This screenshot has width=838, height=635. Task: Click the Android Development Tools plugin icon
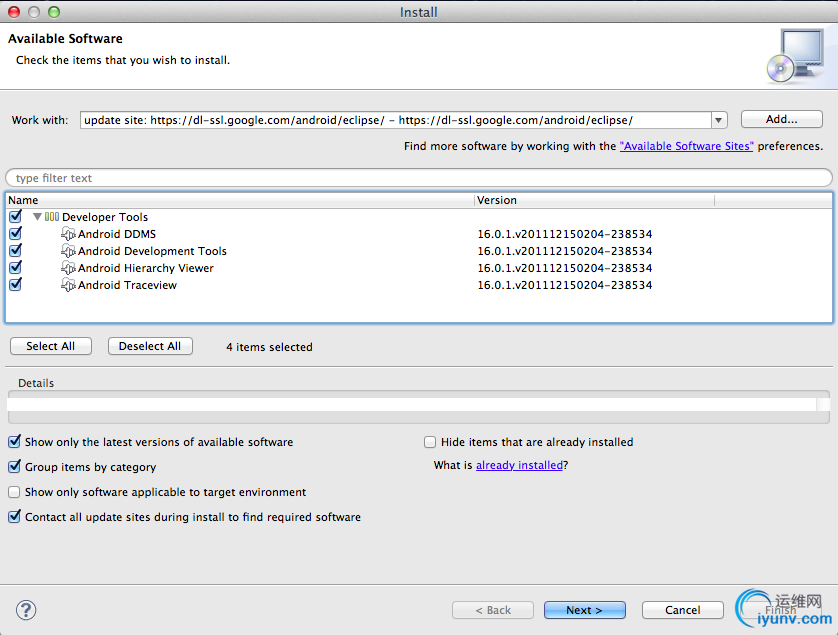(x=68, y=251)
